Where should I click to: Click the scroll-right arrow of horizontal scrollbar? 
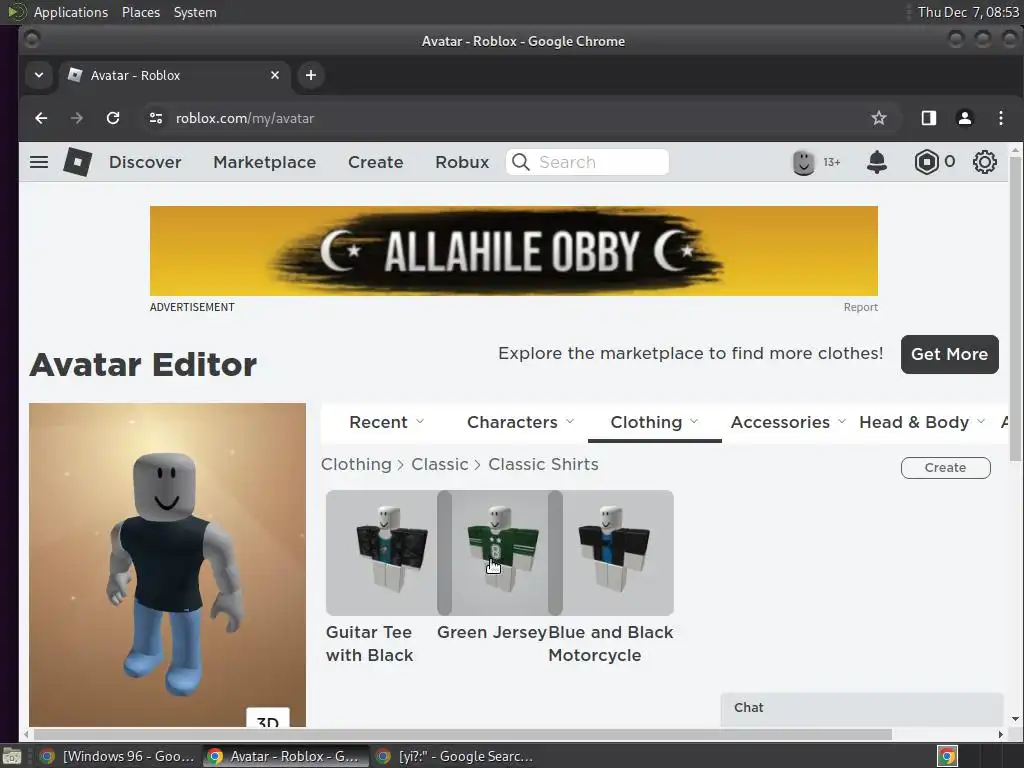click(1000, 735)
